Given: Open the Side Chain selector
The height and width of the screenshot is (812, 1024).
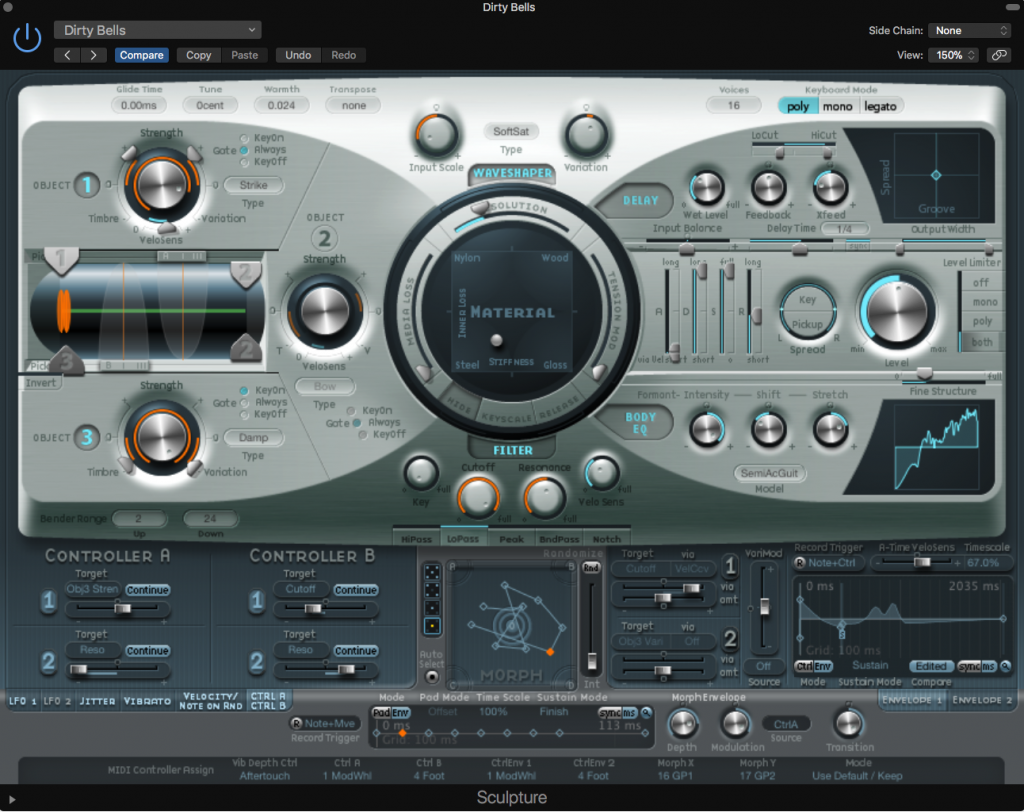Looking at the screenshot, I should (x=968, y=30).
